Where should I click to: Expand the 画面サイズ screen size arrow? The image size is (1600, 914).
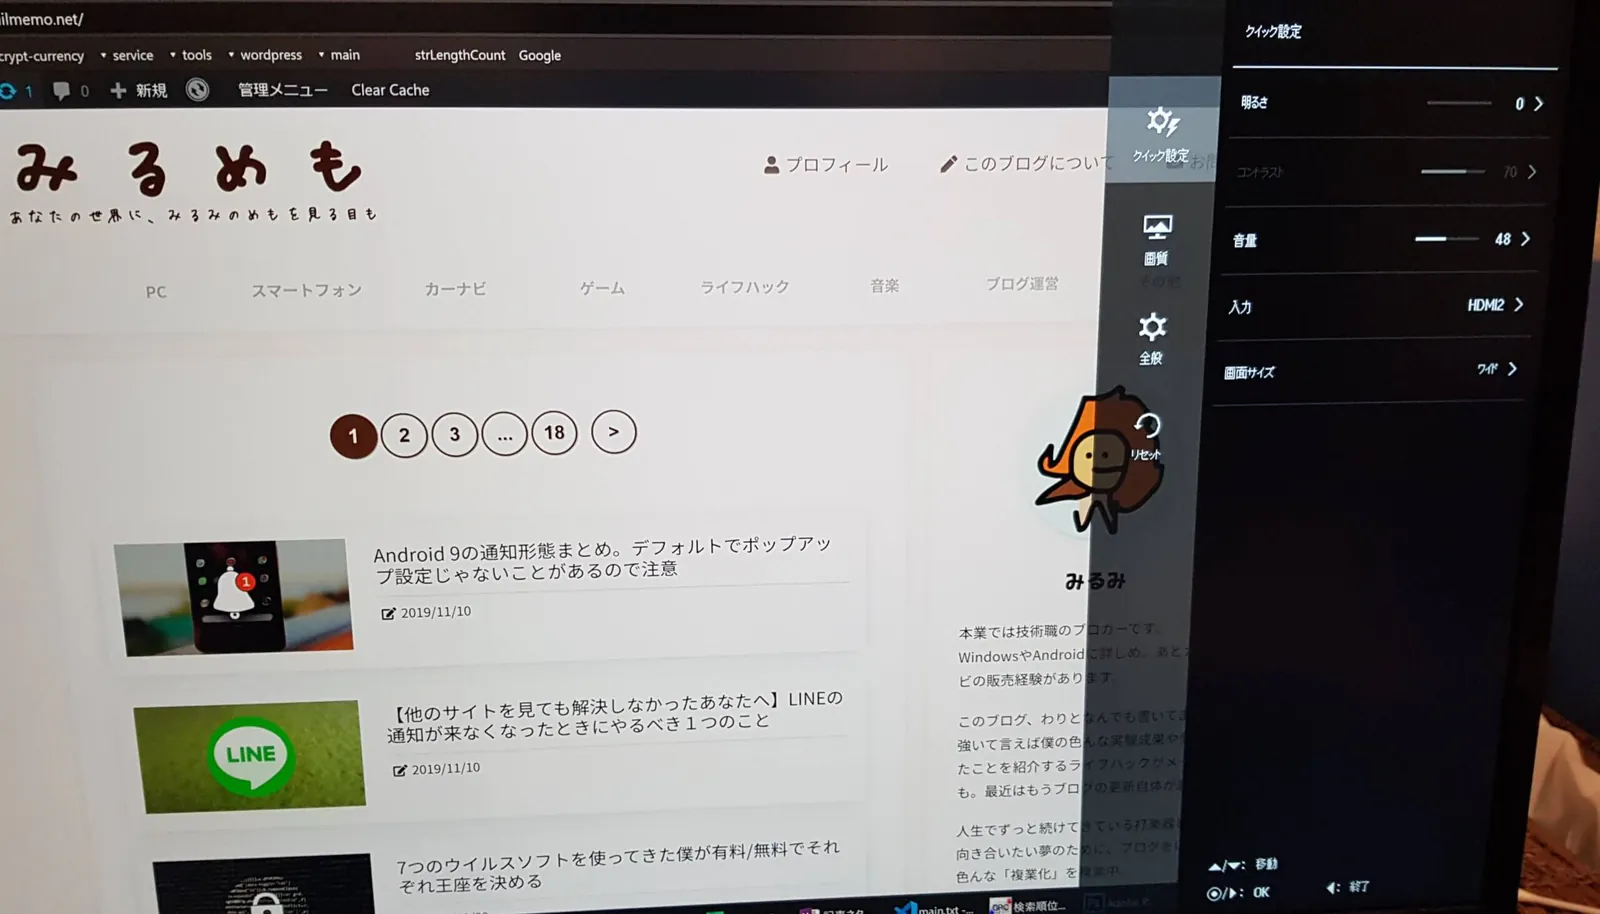[1513, 369]
